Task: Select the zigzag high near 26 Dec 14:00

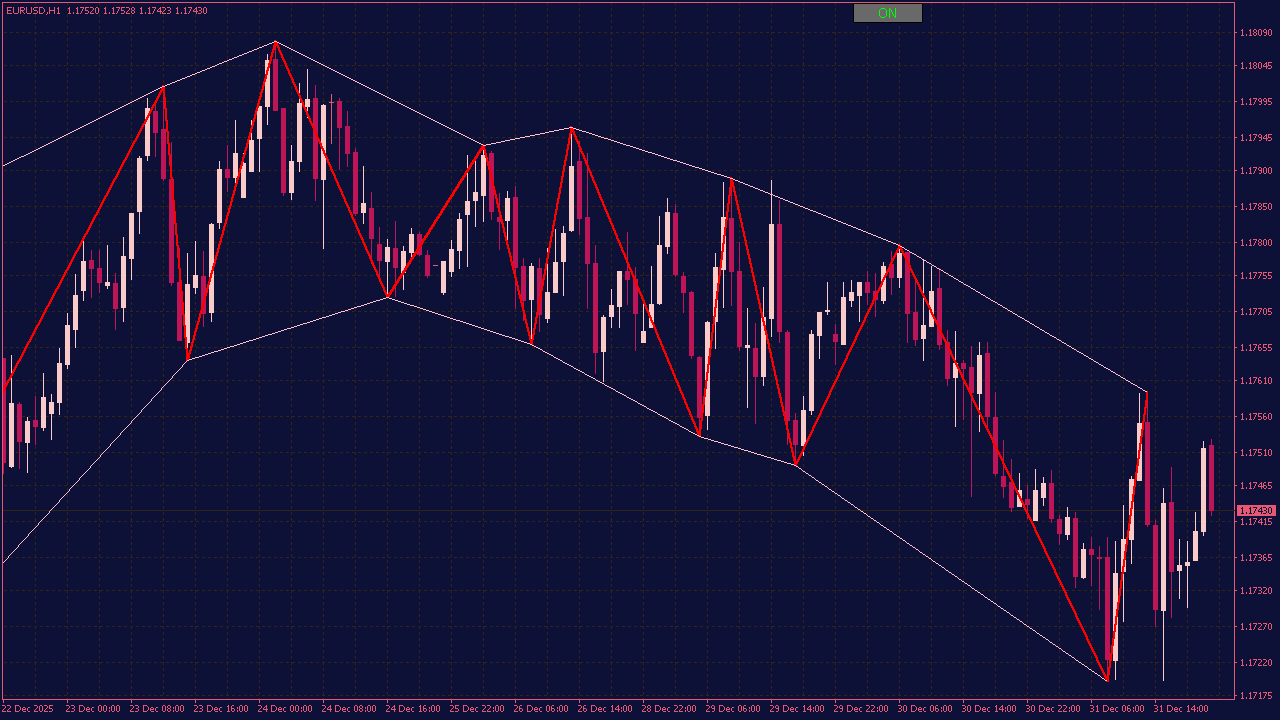Action: pyautogui.click(x=571, y=127)
